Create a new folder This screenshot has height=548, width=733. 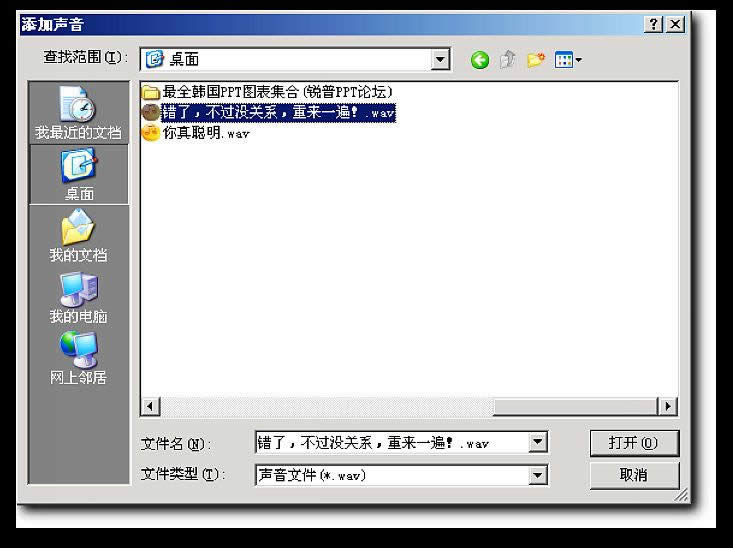[x=536, y=60]
